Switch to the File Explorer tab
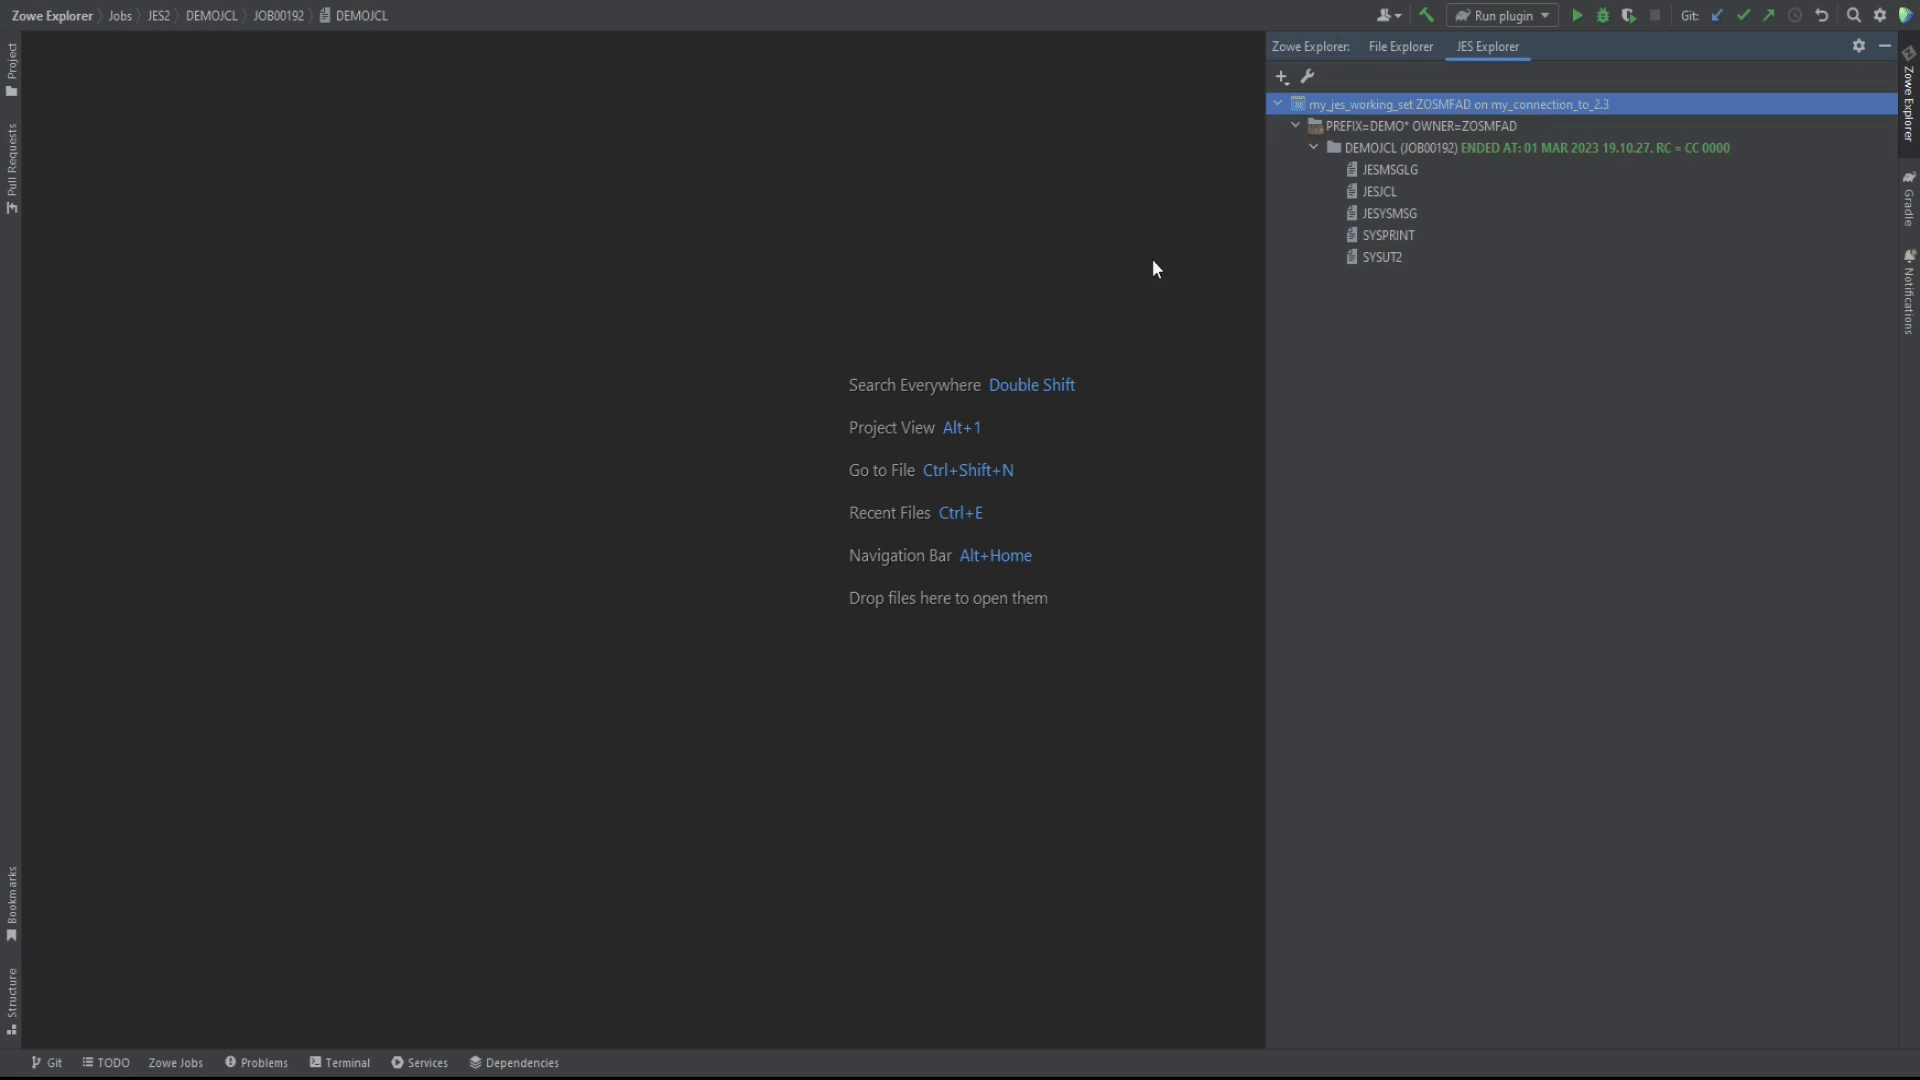Screen dimensions: 1920x1080 1400,47
